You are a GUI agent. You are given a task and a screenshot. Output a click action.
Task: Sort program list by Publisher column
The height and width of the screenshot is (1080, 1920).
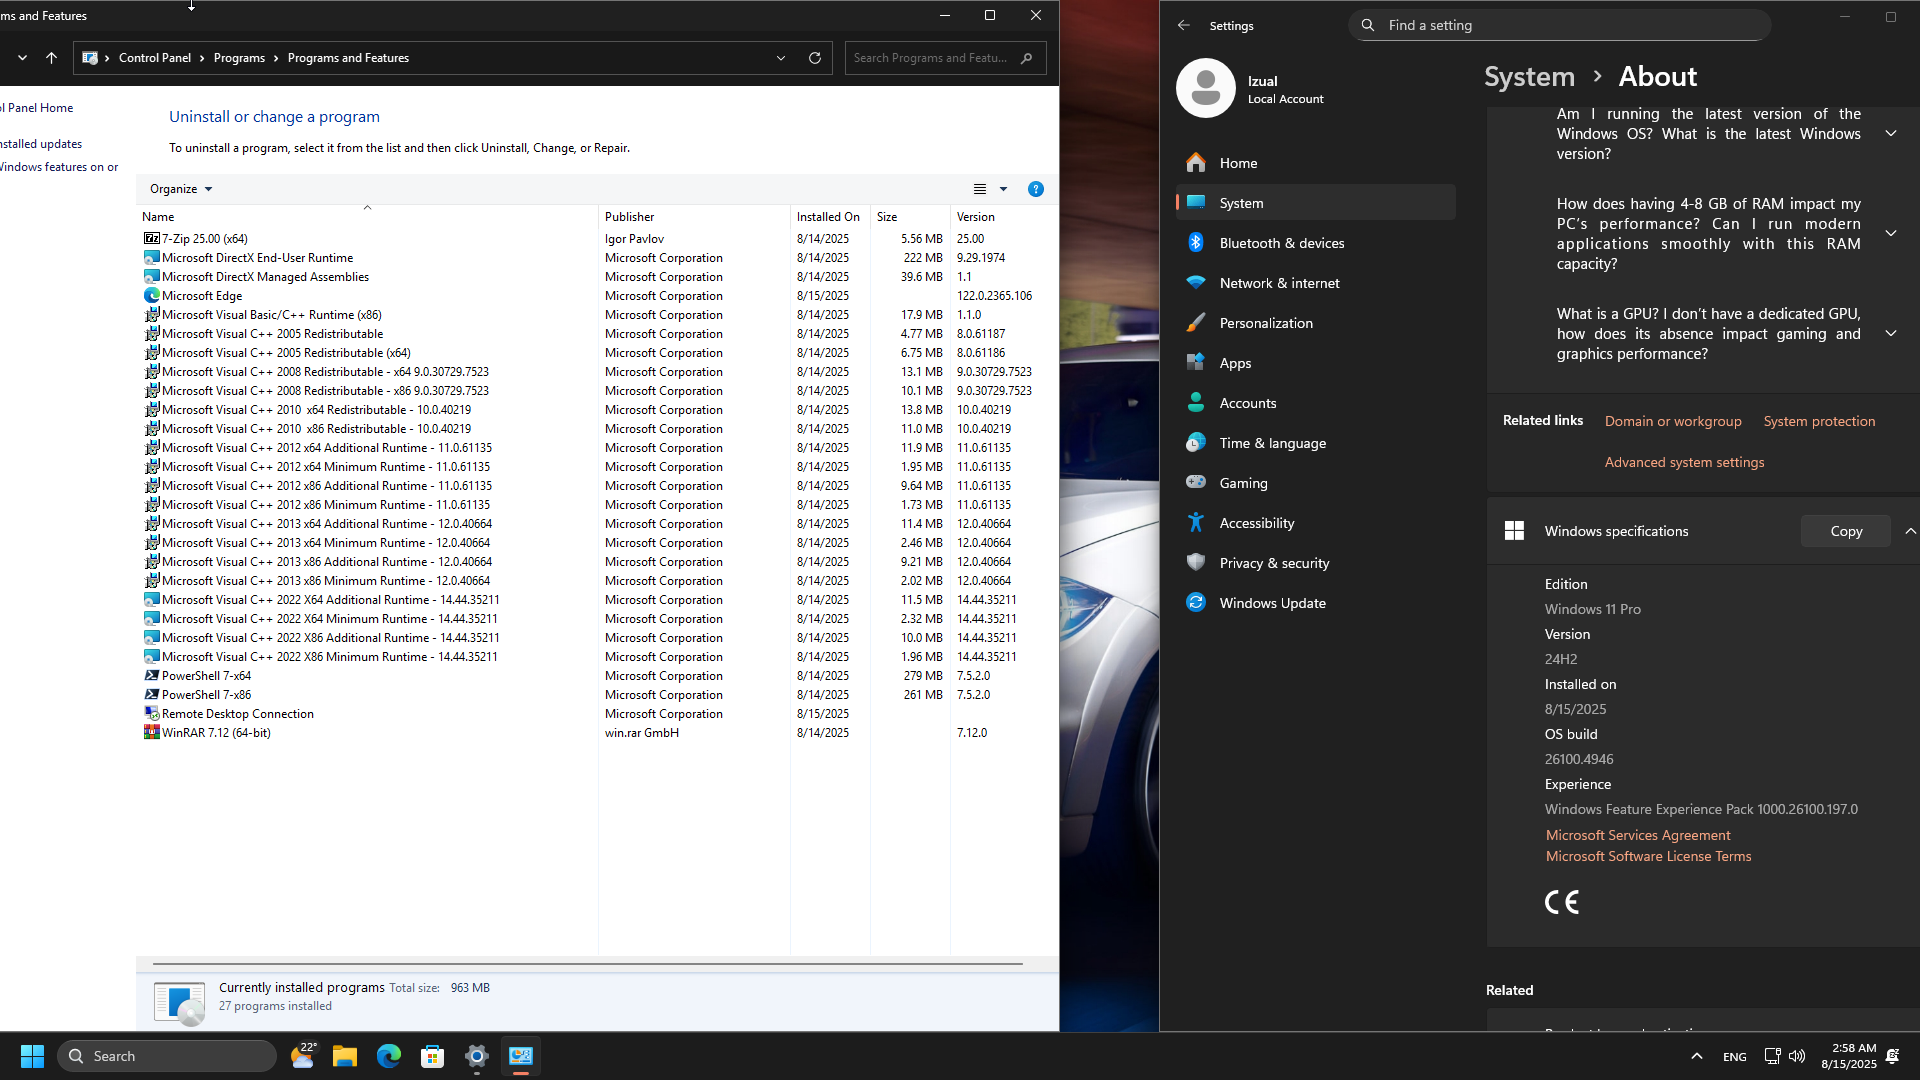(x=694, y=217)
